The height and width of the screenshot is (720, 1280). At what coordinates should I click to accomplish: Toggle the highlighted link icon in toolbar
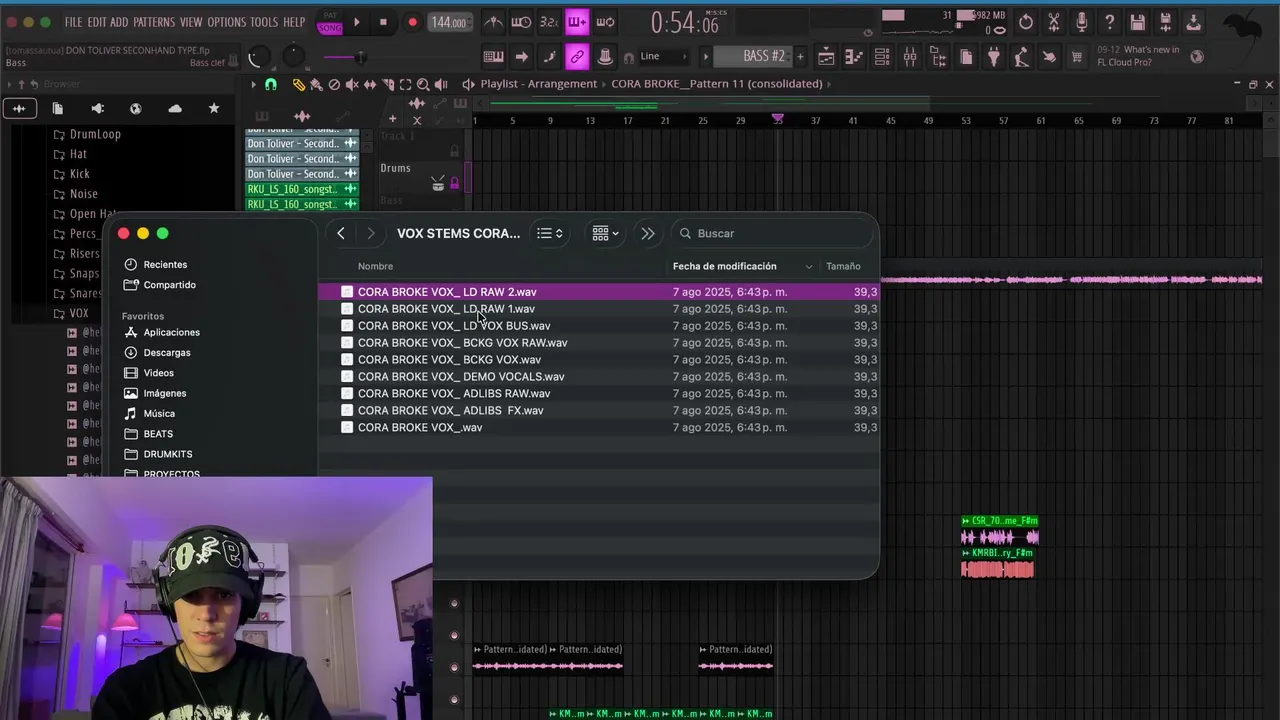coord(577,57)
